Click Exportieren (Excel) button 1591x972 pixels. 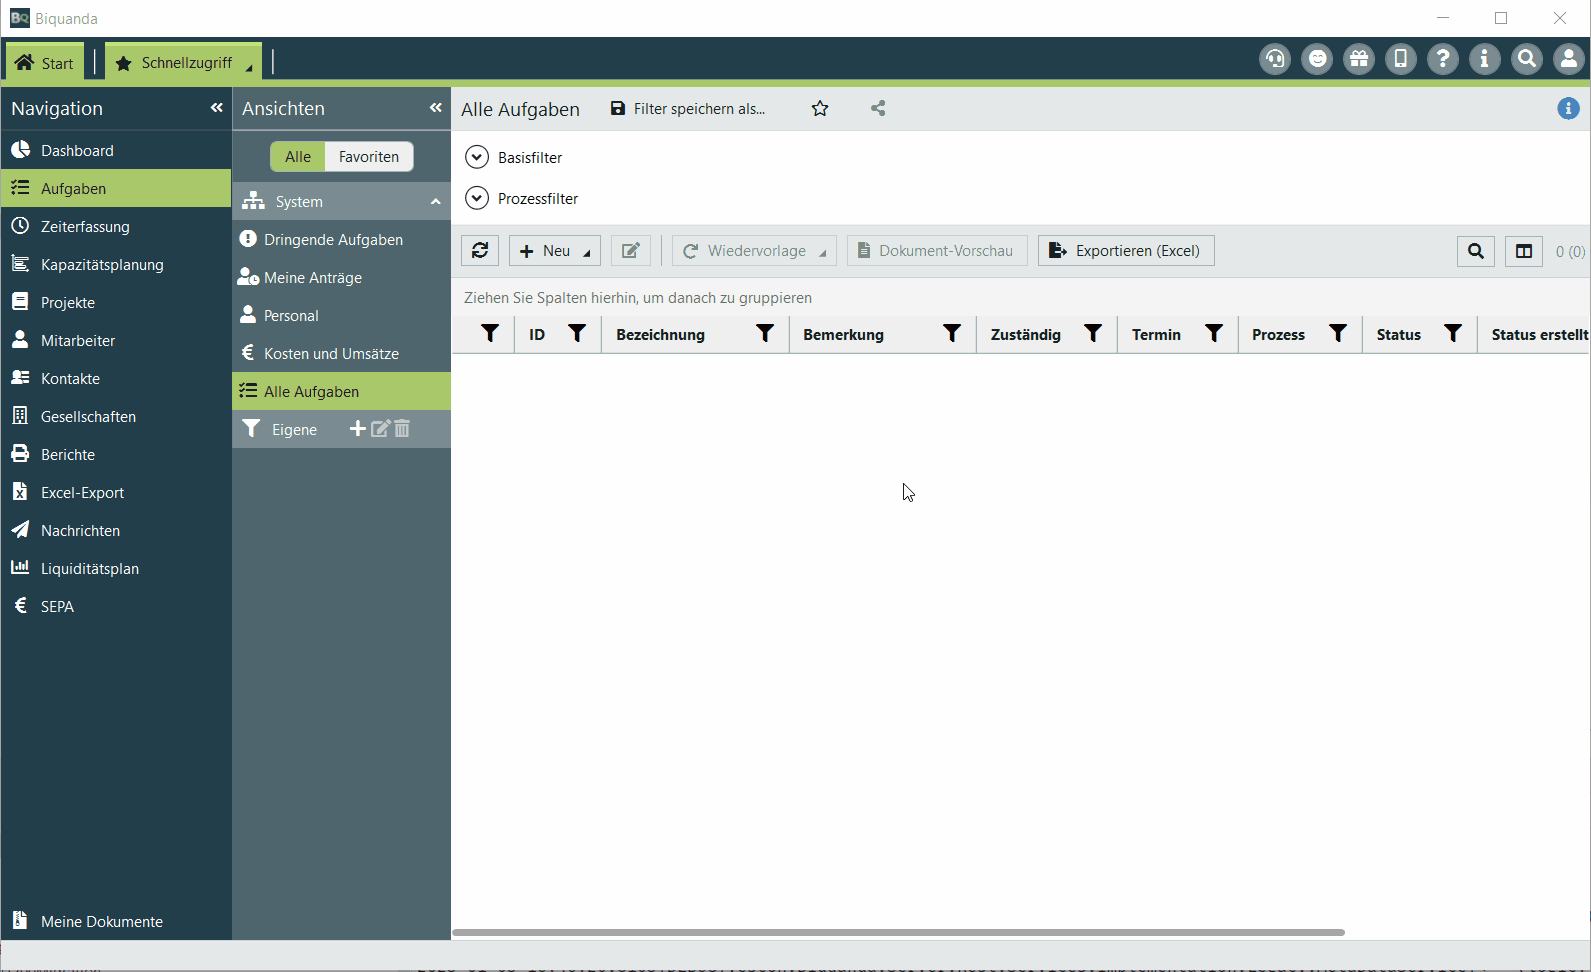1126,251
